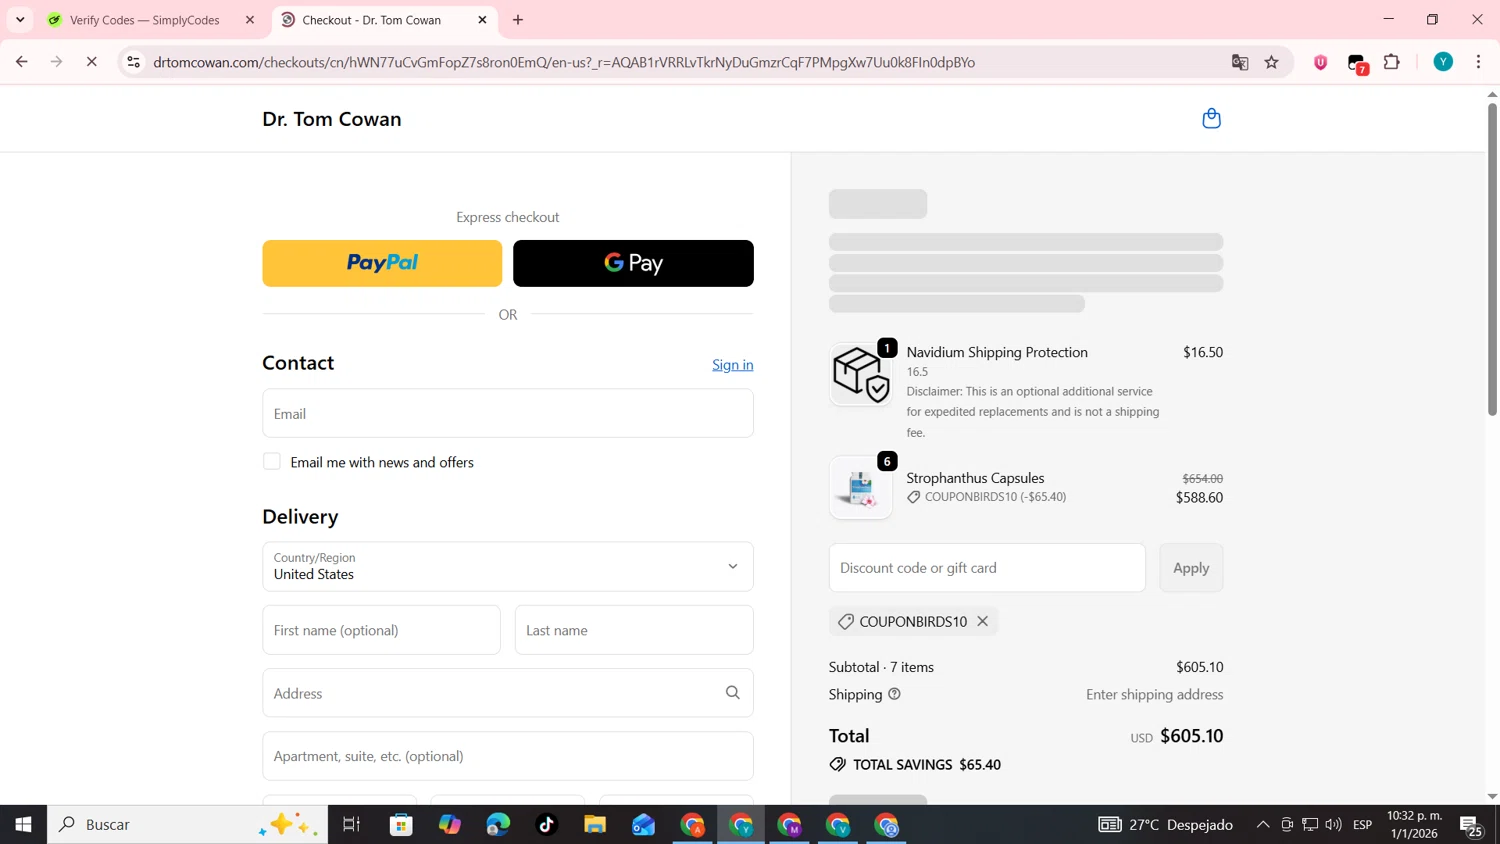Click Discount code or gift card field
This screenshot has width=1500, height=844.
click(987, 567)
